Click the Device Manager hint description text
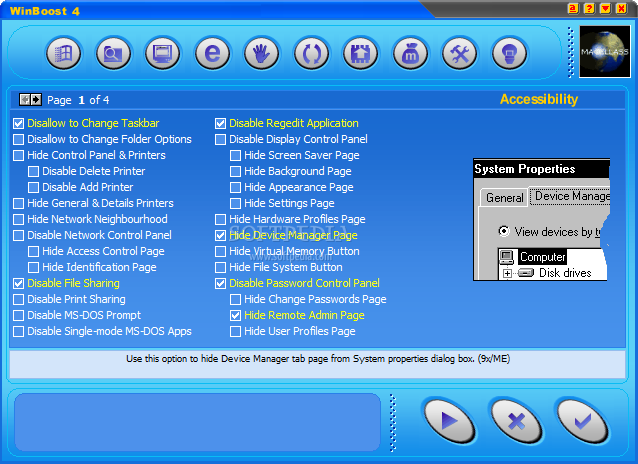Image resolution: width=638 pixels, height=464 pixels. [x=318, y=359]
